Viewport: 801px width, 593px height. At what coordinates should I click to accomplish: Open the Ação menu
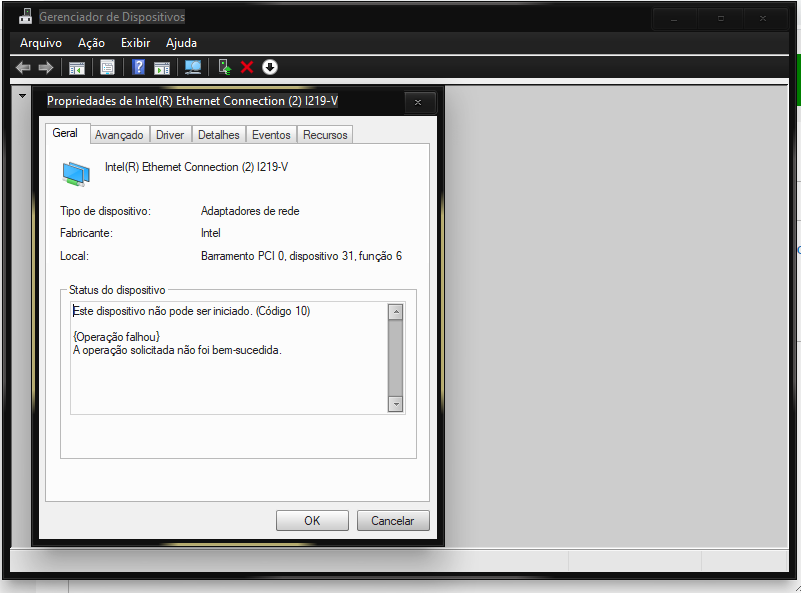click(x=91, y=43)
